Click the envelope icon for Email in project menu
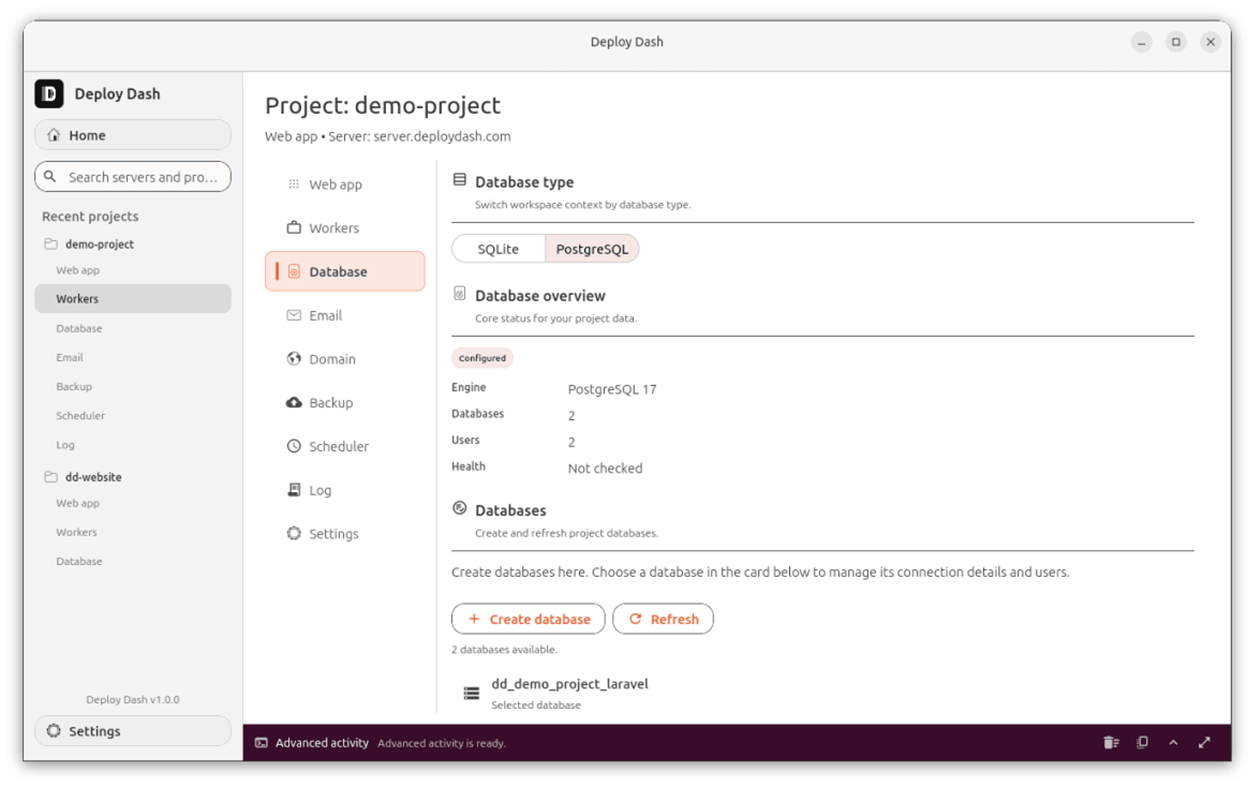The width and height of the screenshot is (1254, 787). pos(294,315)
